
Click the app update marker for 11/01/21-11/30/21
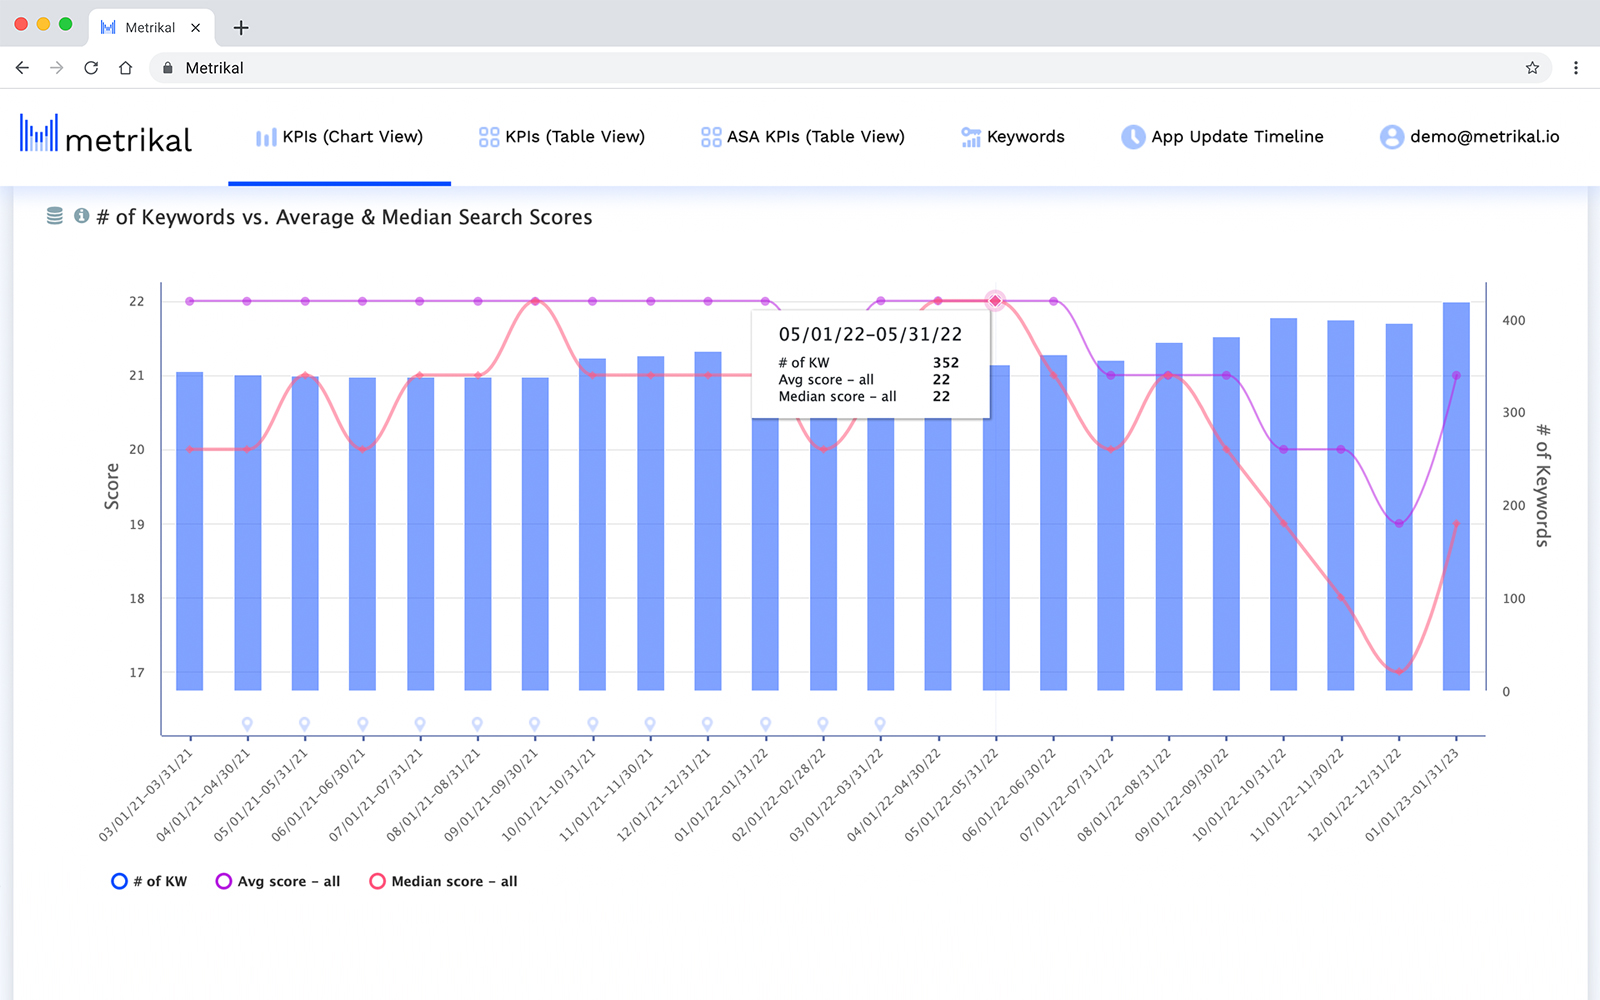tap(650, 724)
